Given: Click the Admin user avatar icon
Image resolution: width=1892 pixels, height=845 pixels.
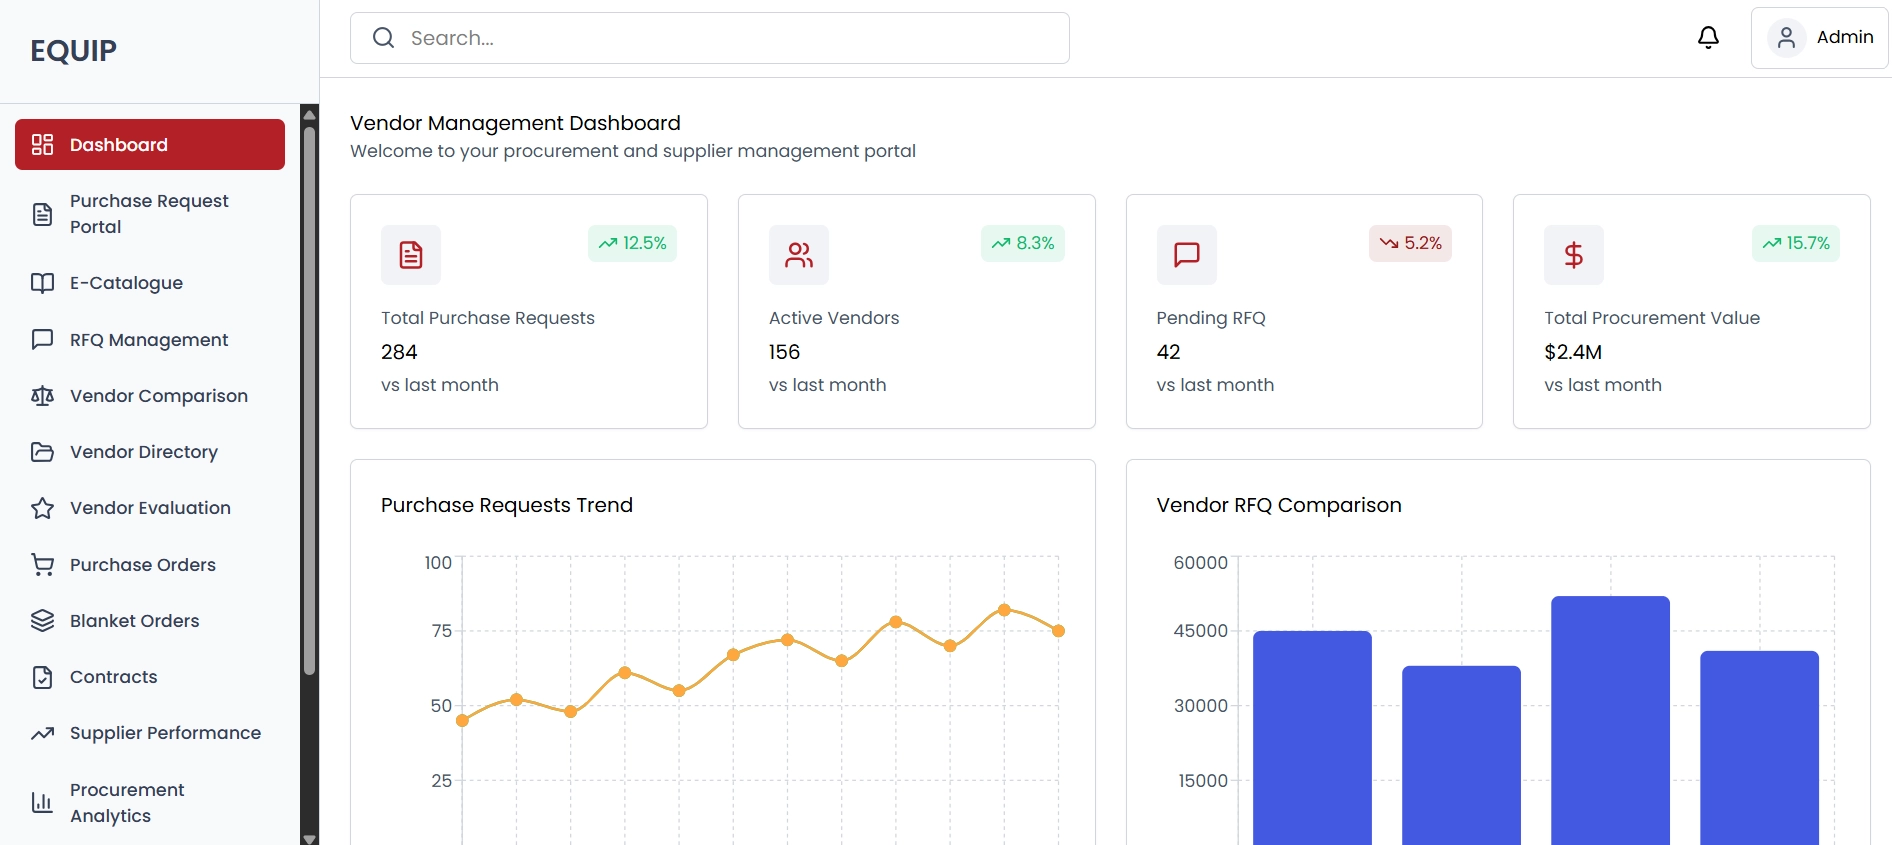Looking at the screenshot, I should click(x=1786, y=38).
